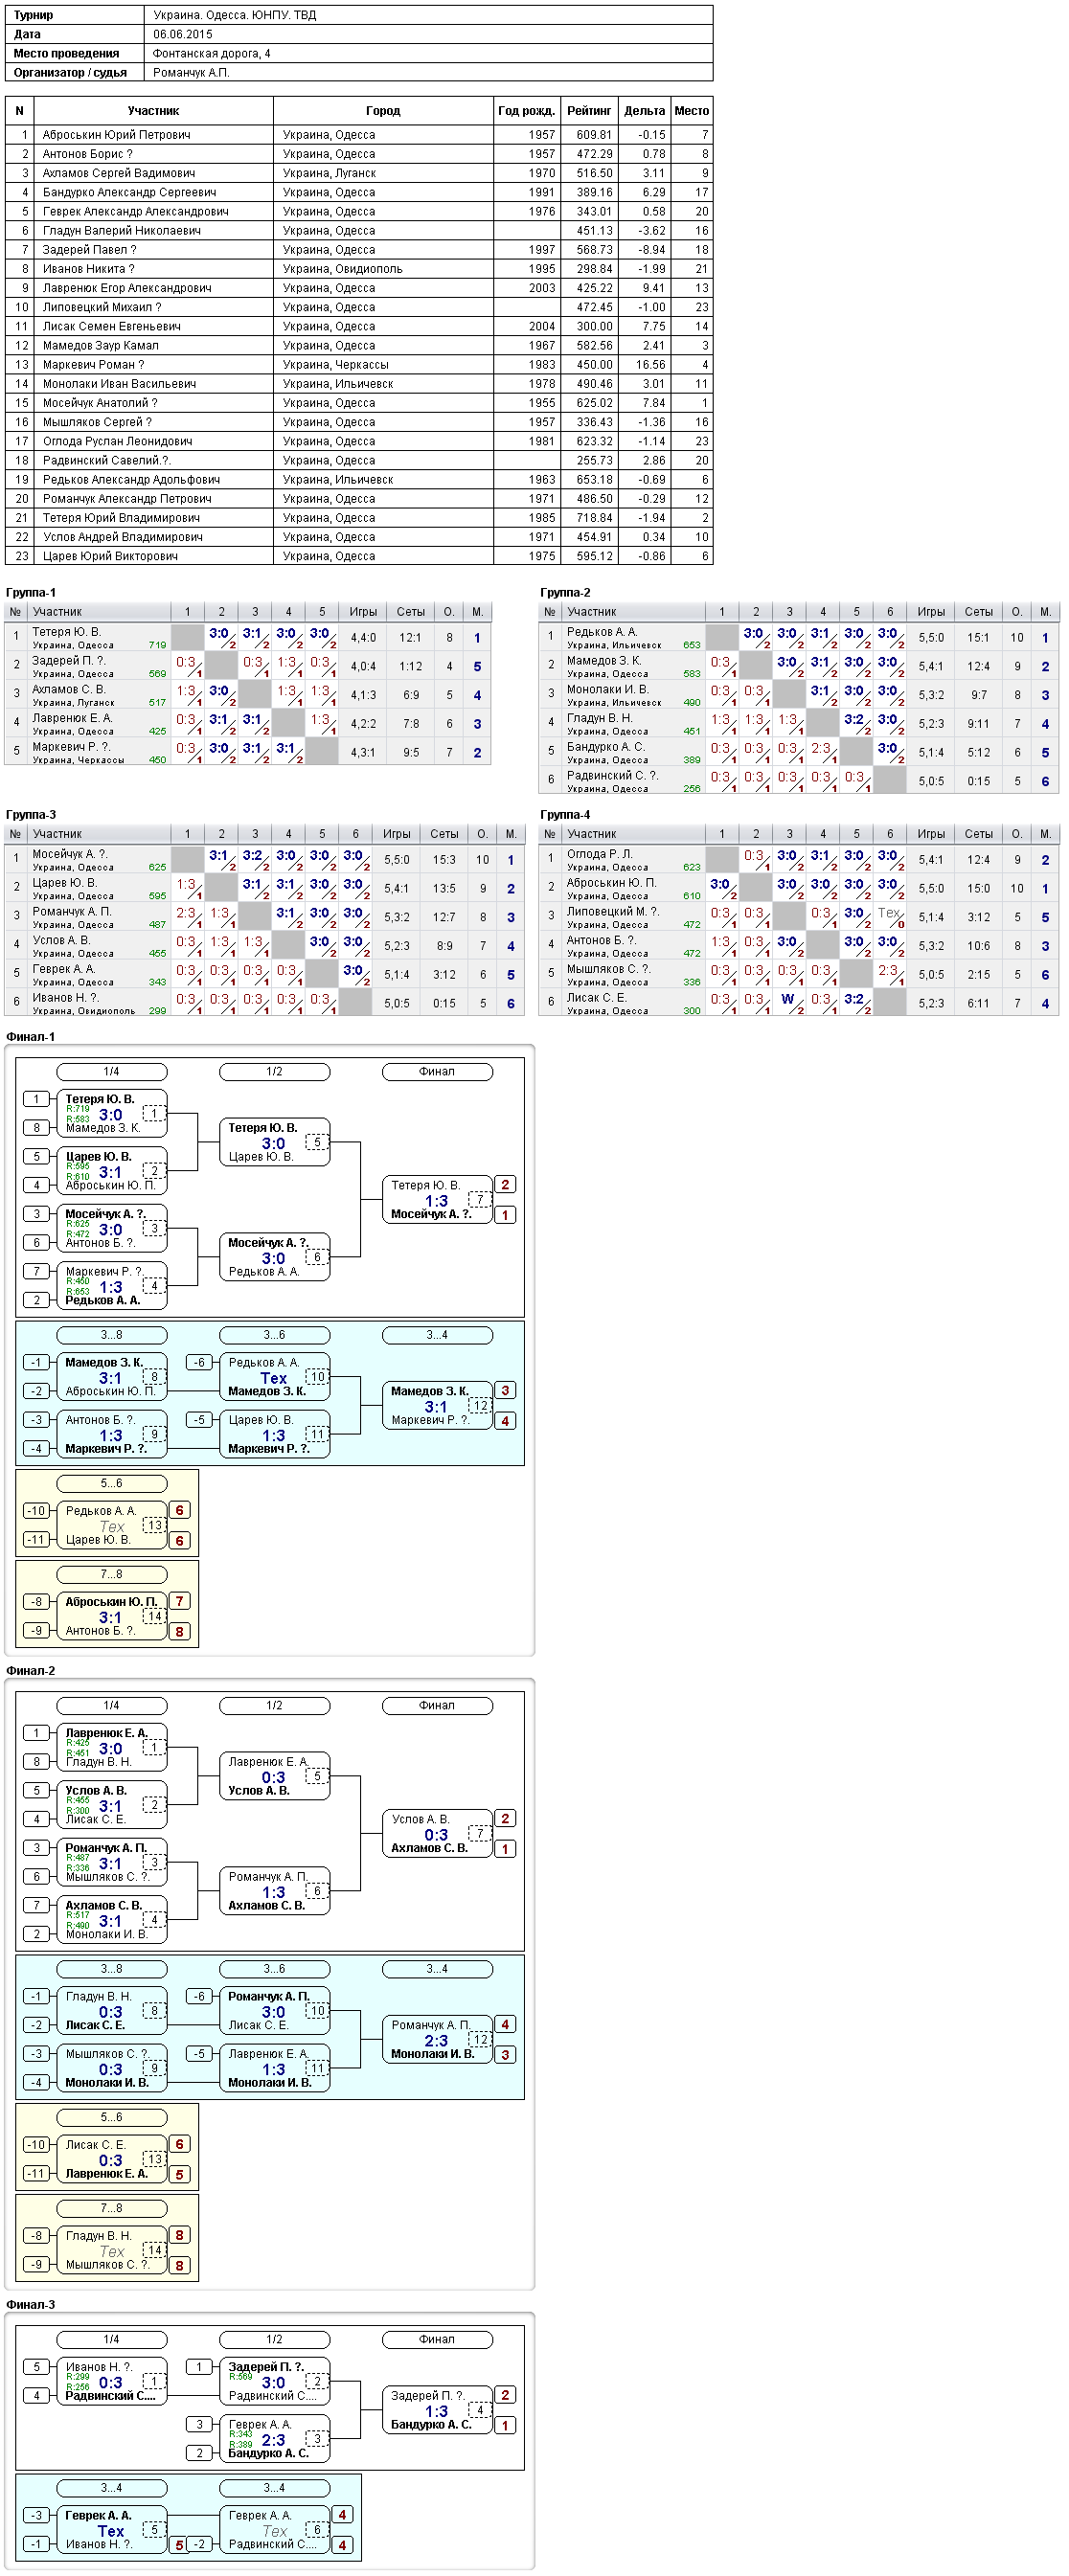Click 1:3 score of Задерей vs Бандурко final

coord(436,2412)
